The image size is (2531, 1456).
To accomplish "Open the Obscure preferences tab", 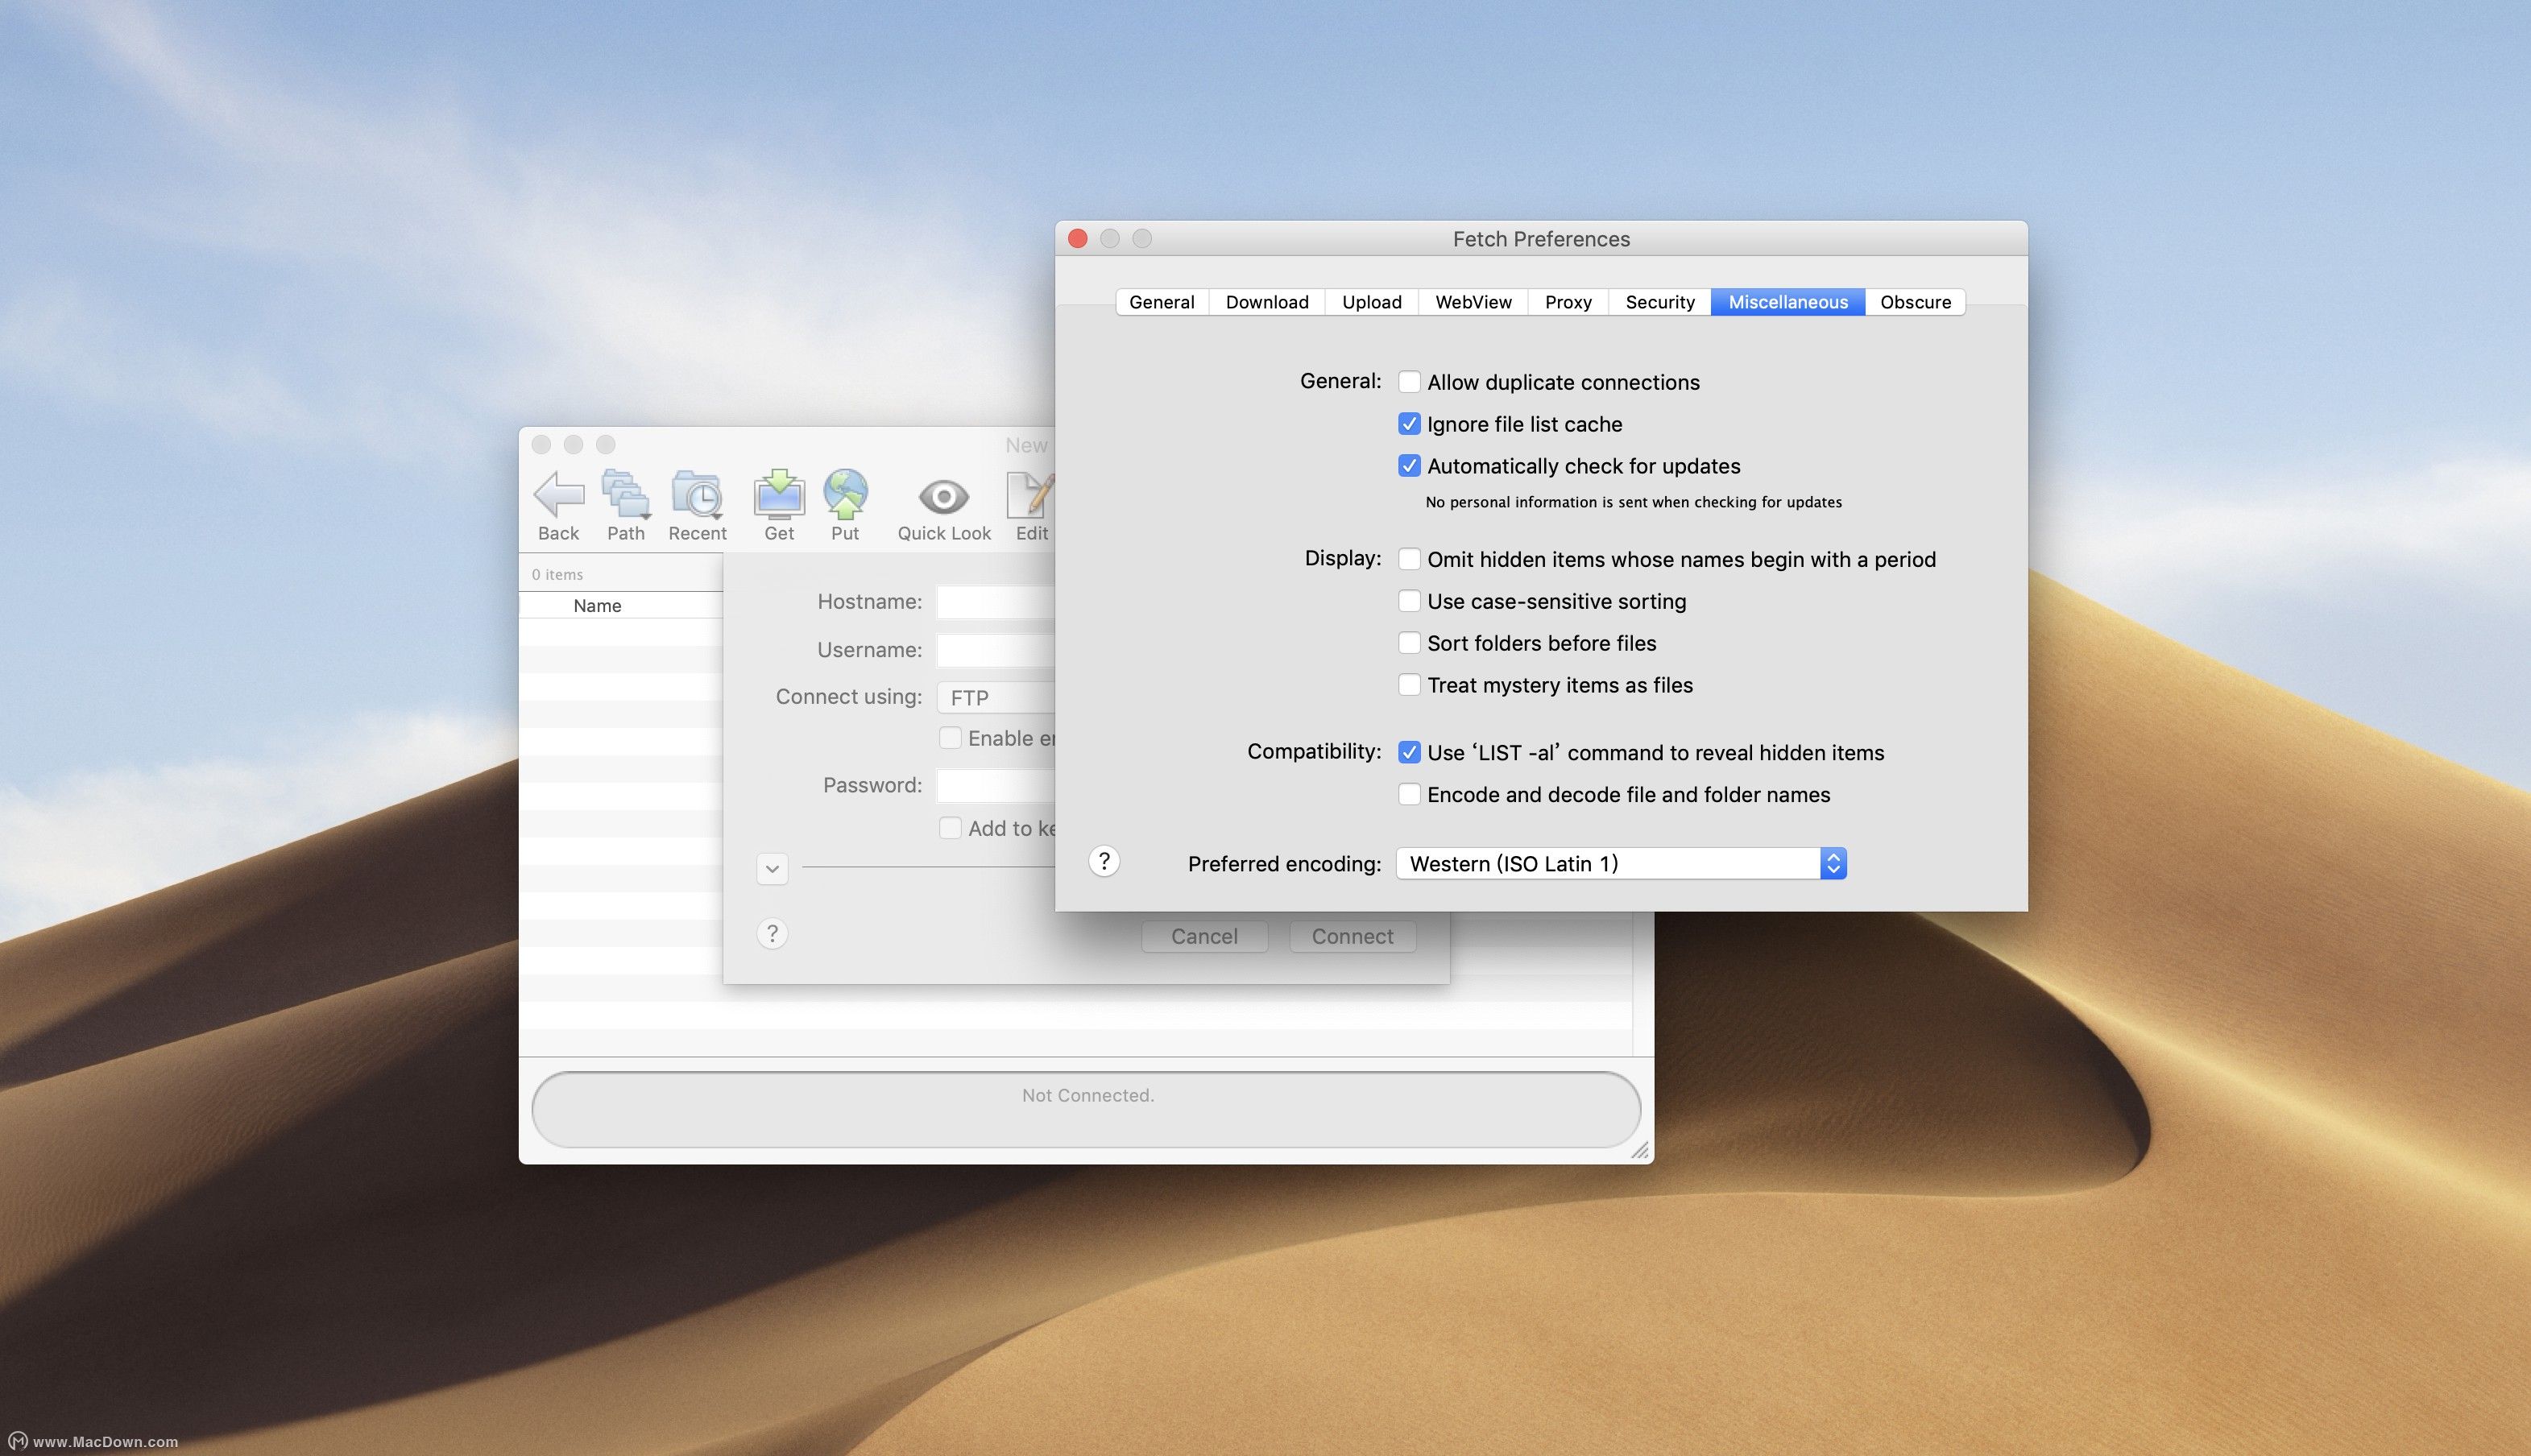I will [1914, 302].
